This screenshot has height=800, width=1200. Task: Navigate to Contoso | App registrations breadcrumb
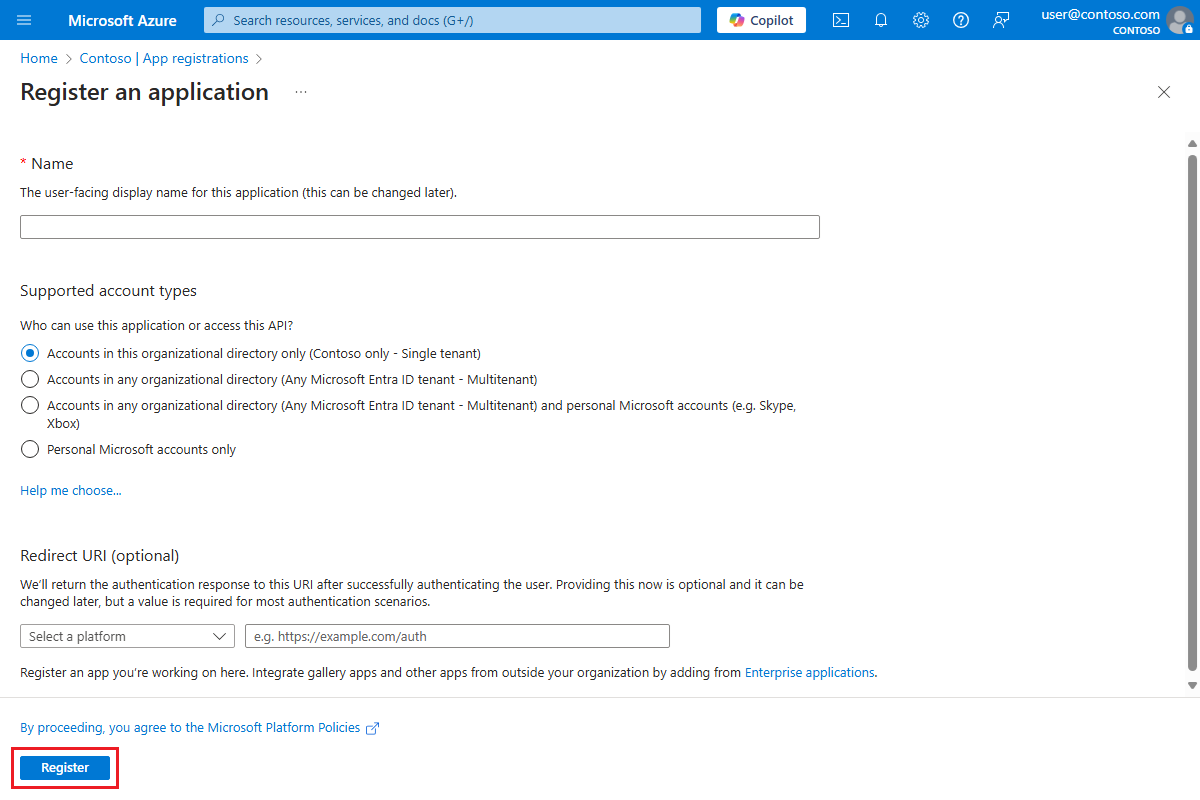click(164, 58)
